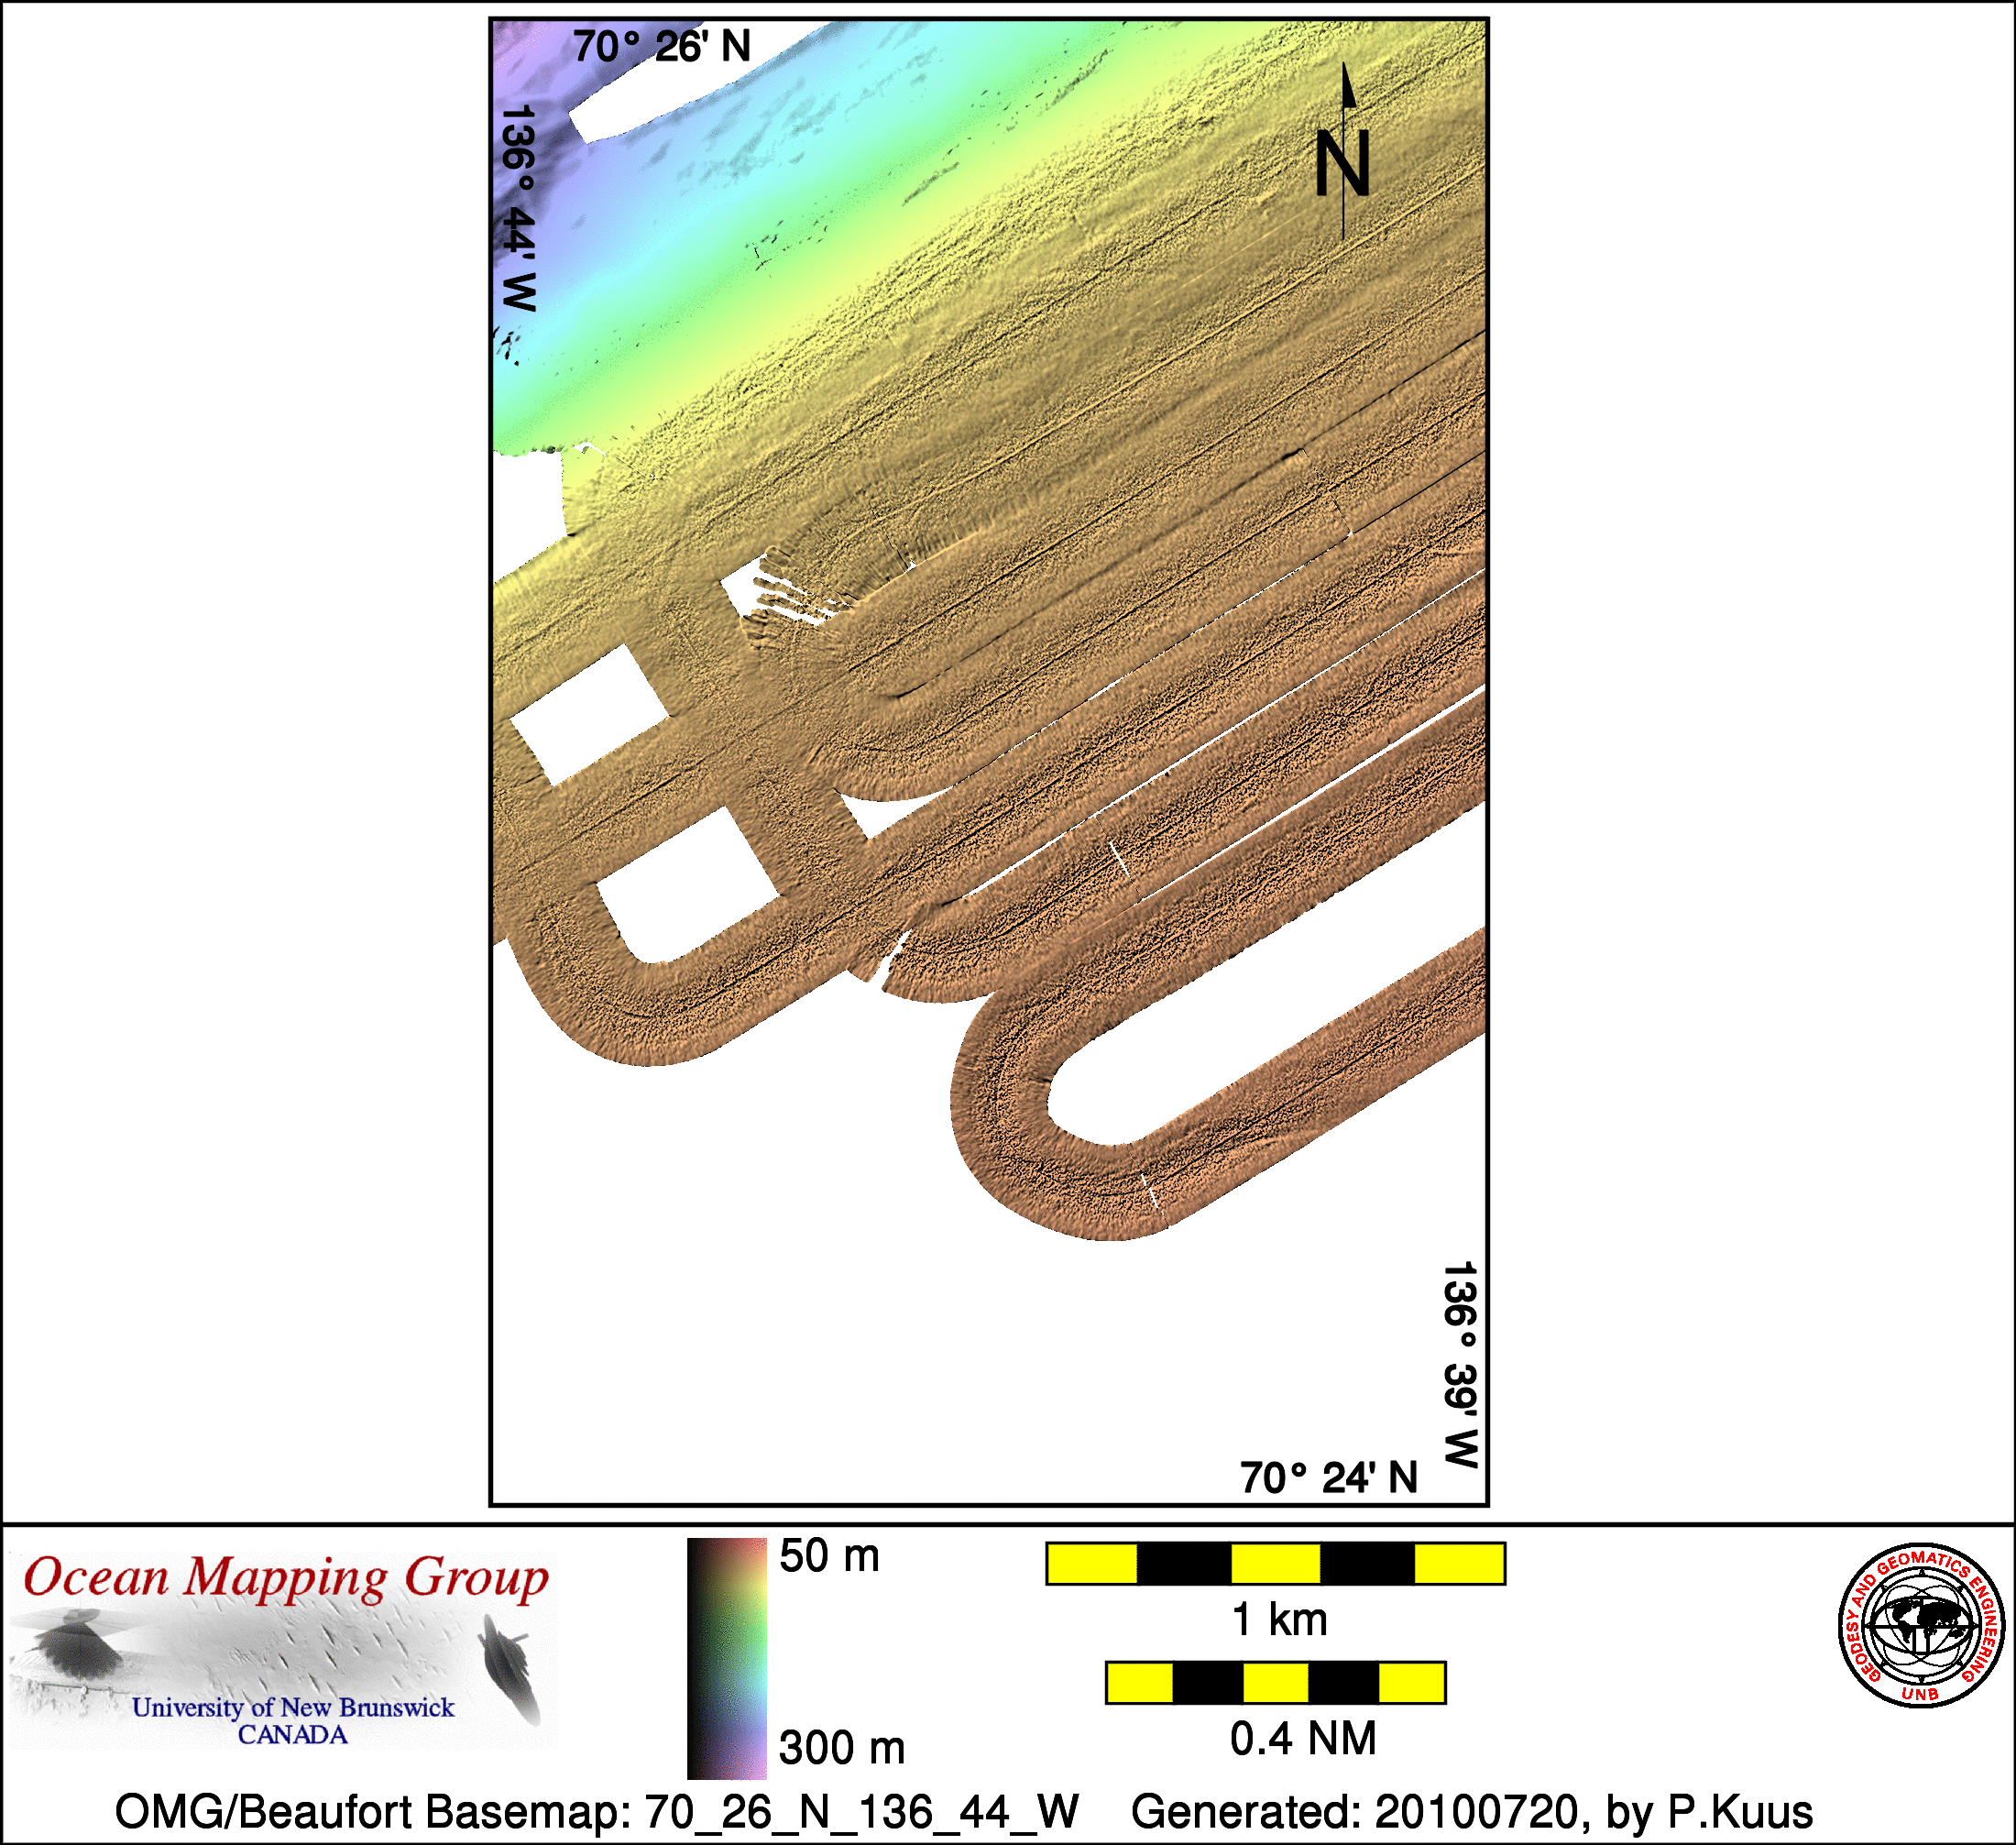This screenshot has height=1845, width=2016.
Task: Click the Generated date and author text
Action: (1472, 1811)
